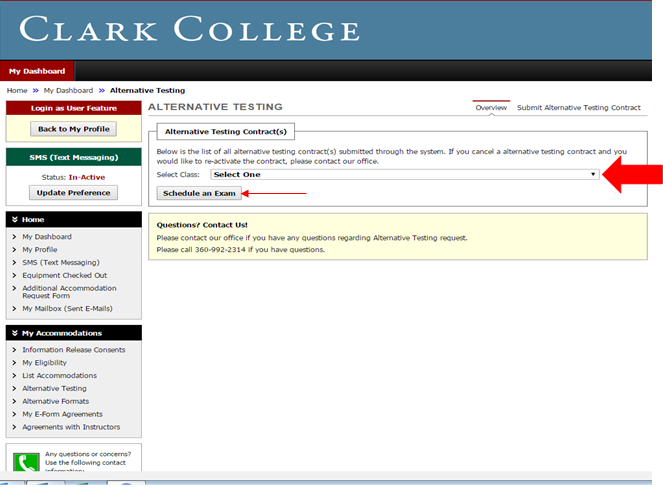
Task: Click arrow icon beside My Eligibility
Action: (x=14, y=363)
